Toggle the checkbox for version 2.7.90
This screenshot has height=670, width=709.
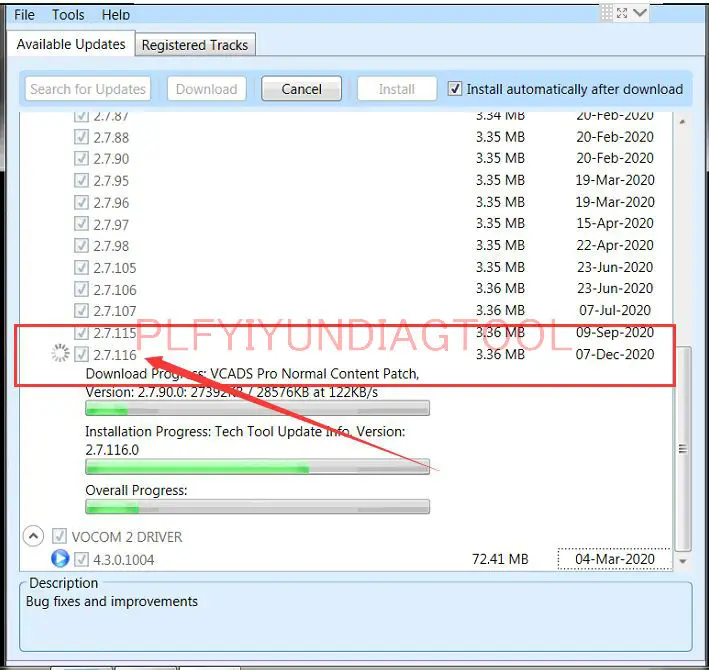[81, 158]
